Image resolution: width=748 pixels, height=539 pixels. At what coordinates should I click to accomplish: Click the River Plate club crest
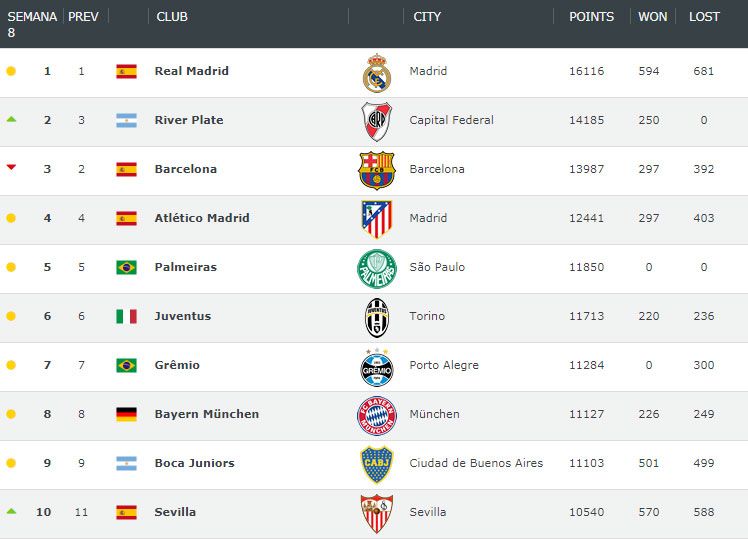[x=377, y=121]
